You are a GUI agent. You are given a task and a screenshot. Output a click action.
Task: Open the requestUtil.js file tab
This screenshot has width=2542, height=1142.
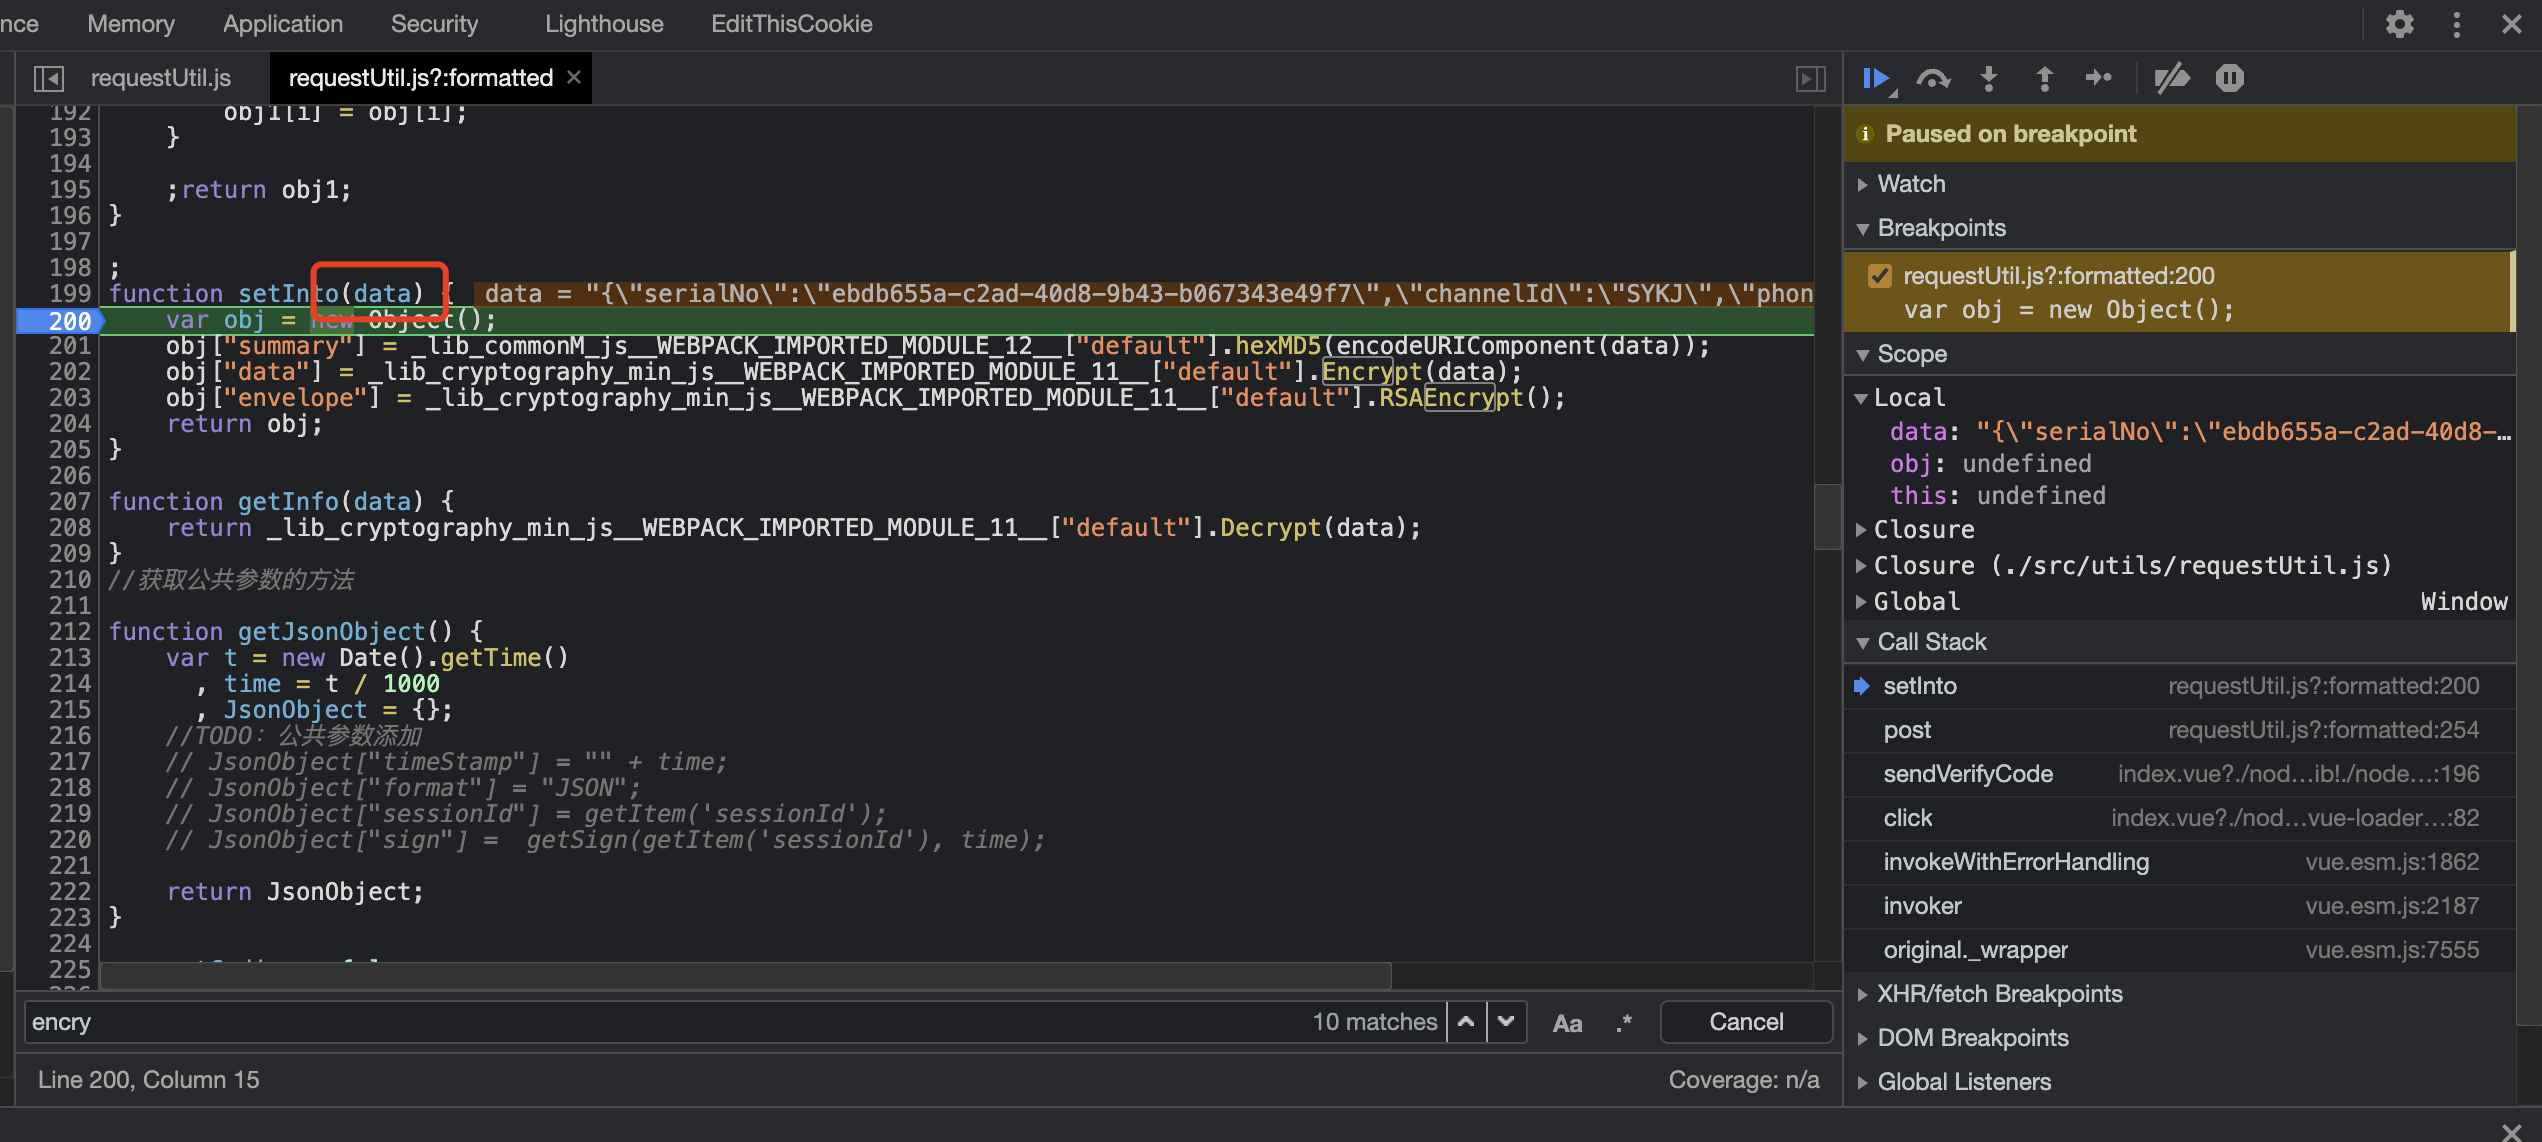160,78
